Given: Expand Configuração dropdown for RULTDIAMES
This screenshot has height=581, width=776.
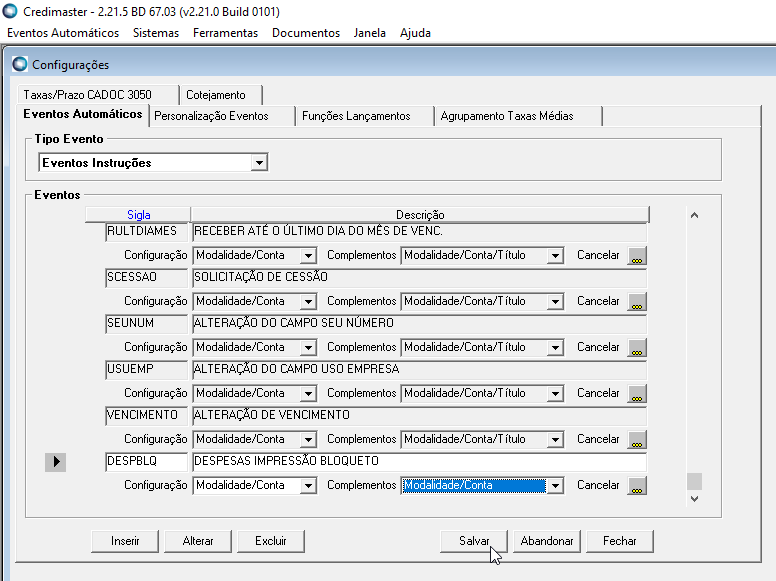Looking at the screenshot, I should click(x=308, y=255).
